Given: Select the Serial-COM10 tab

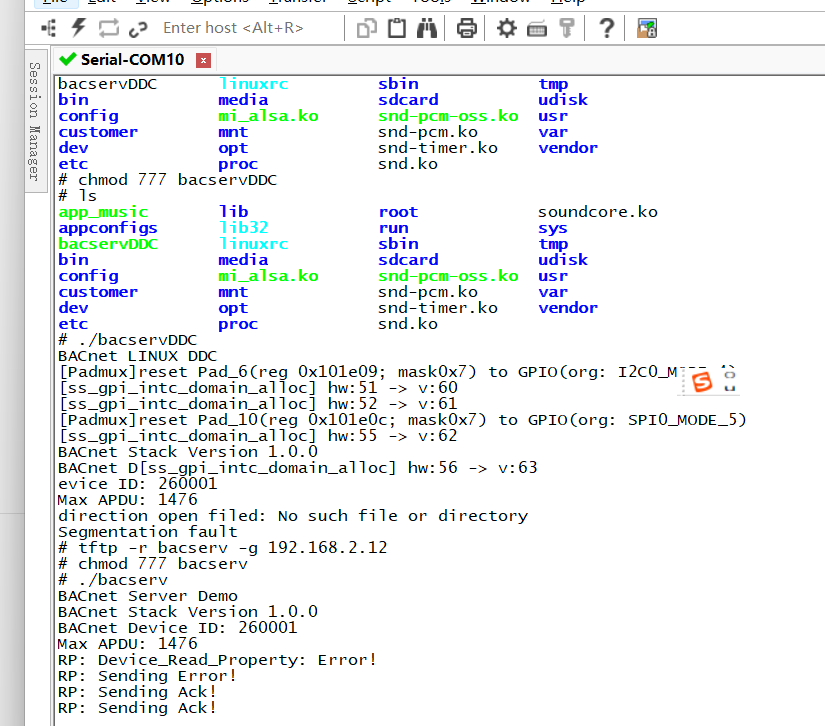Looking at the screenshot, I should (133, 59).
